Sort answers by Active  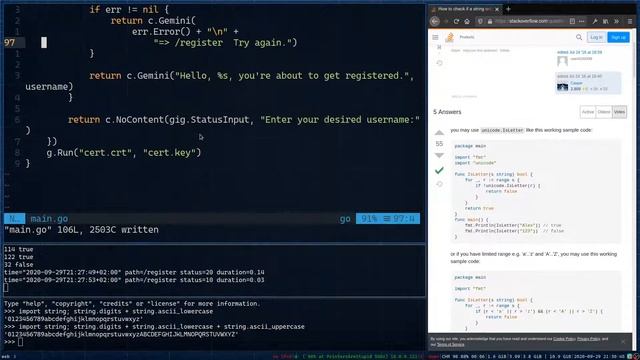click(x=588, y=112)
